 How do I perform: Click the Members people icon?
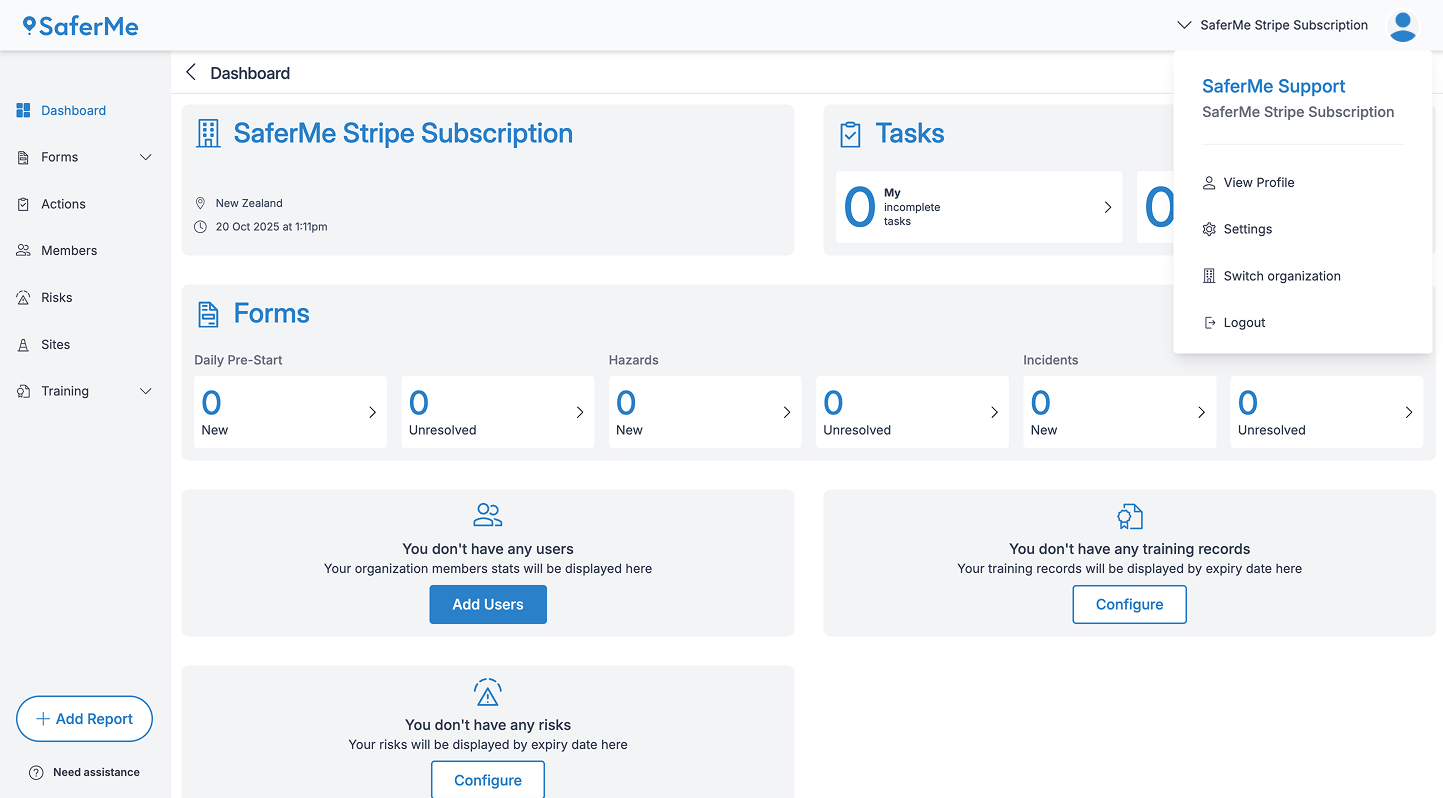[23, 250]
